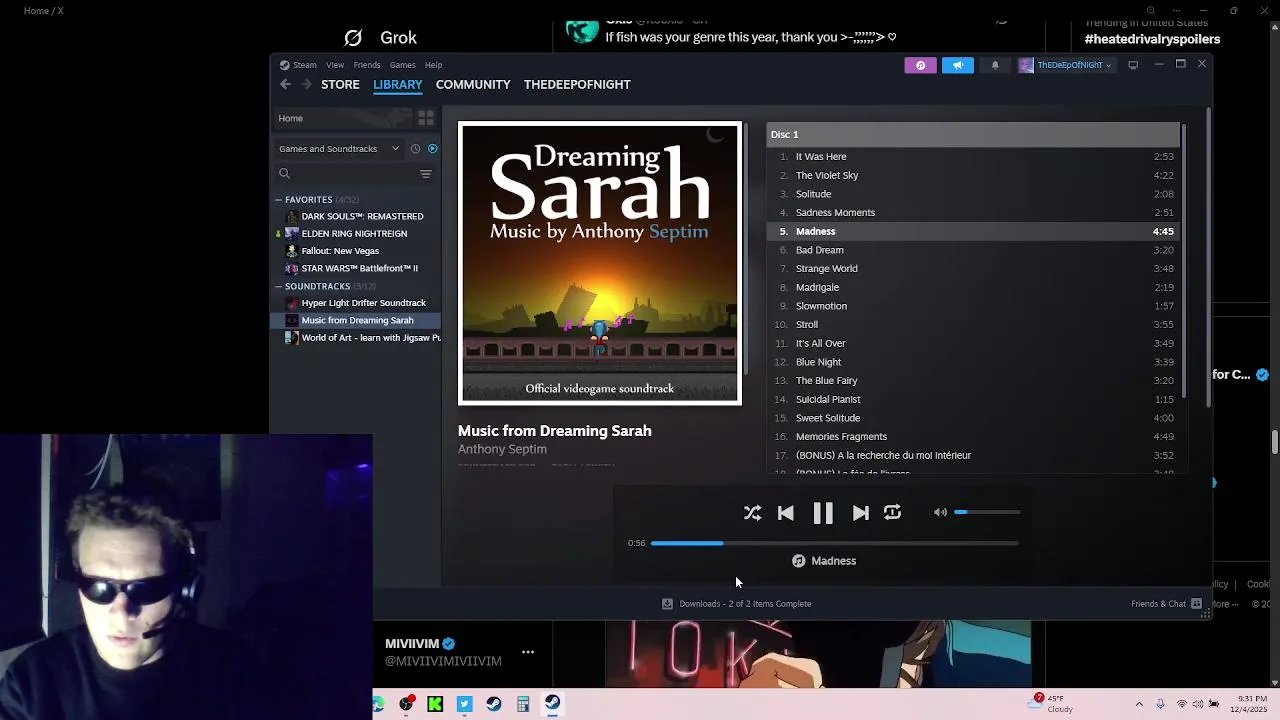Open Friends & Chat
1280x720 pixels.
coord(1166,604)
